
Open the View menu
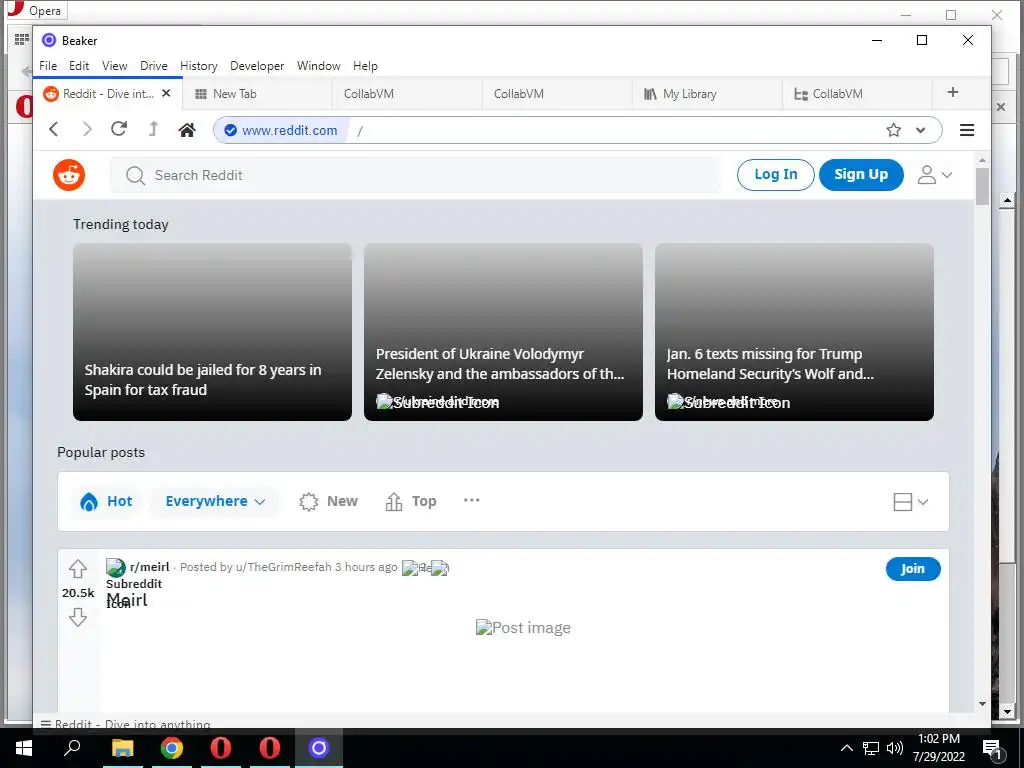pyautogui.click(x=114, y=66)
